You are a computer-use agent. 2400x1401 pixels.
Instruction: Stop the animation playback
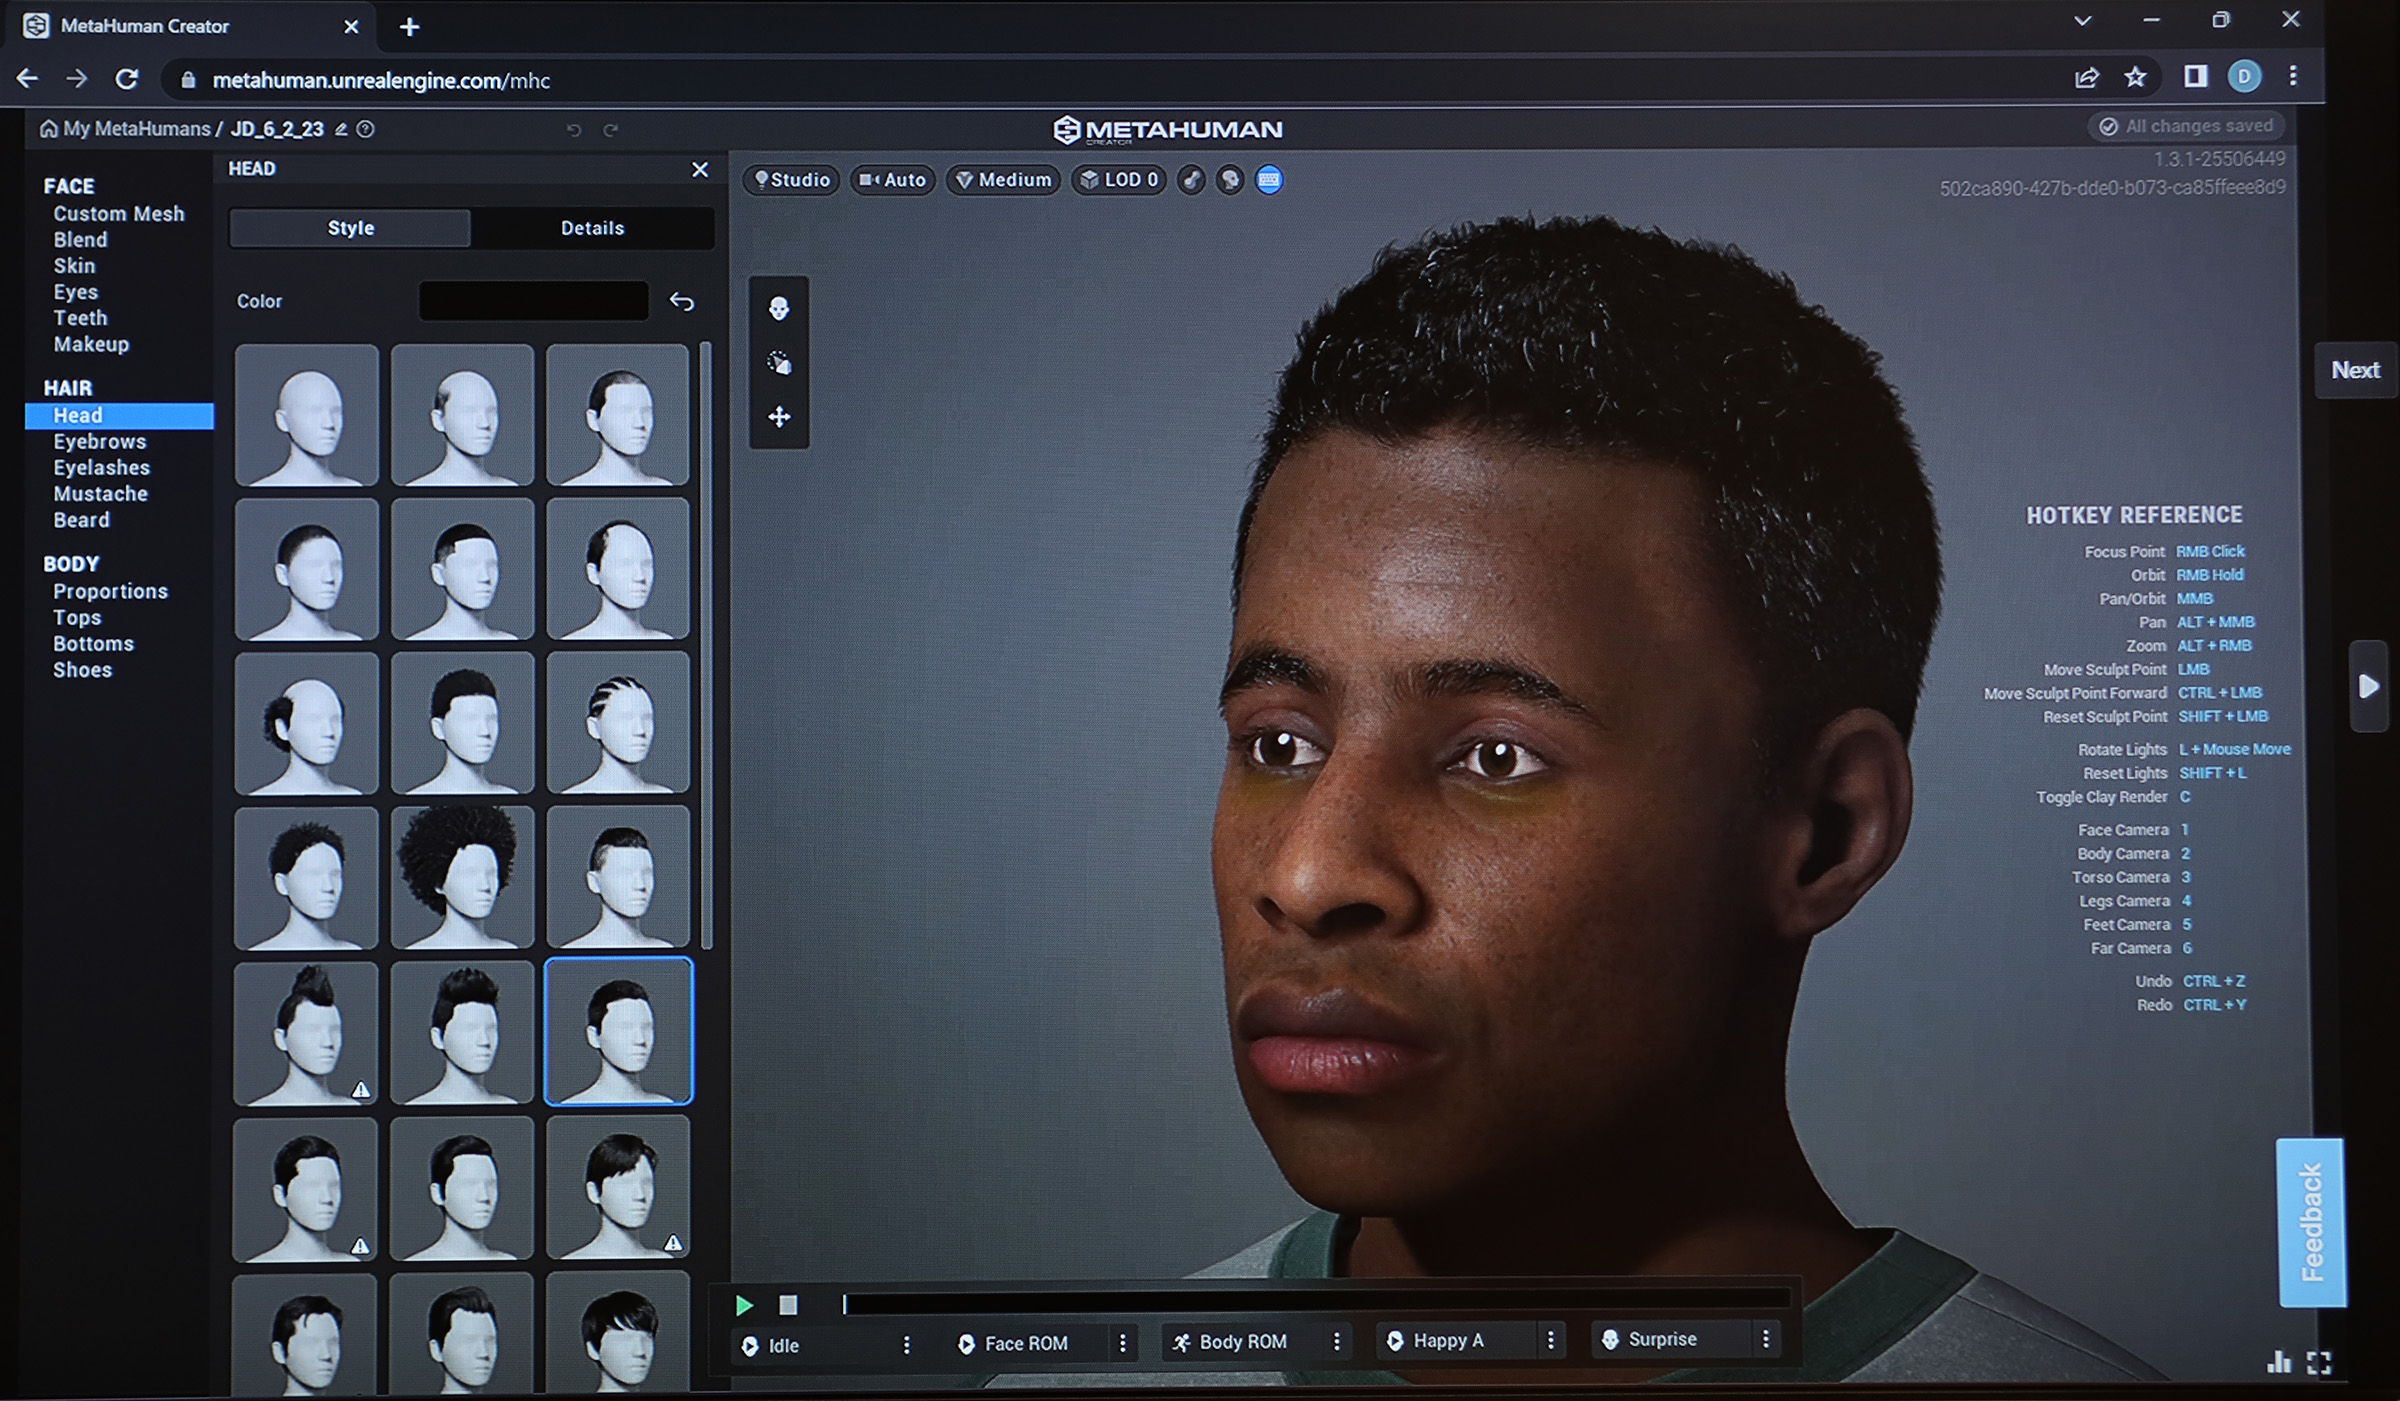(x=788, y=1305)
